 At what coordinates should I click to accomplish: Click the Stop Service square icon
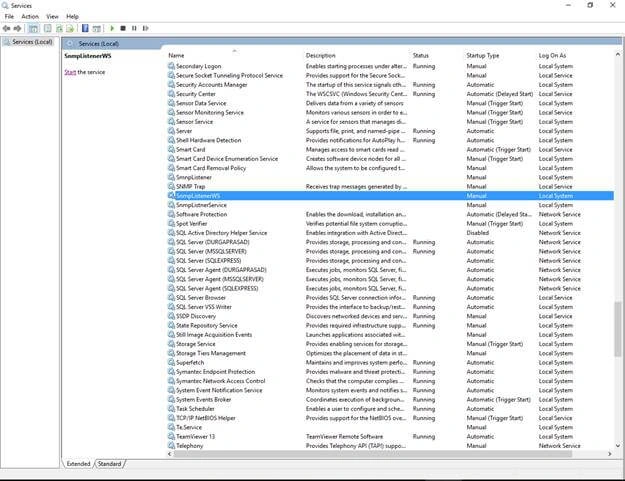123,28
